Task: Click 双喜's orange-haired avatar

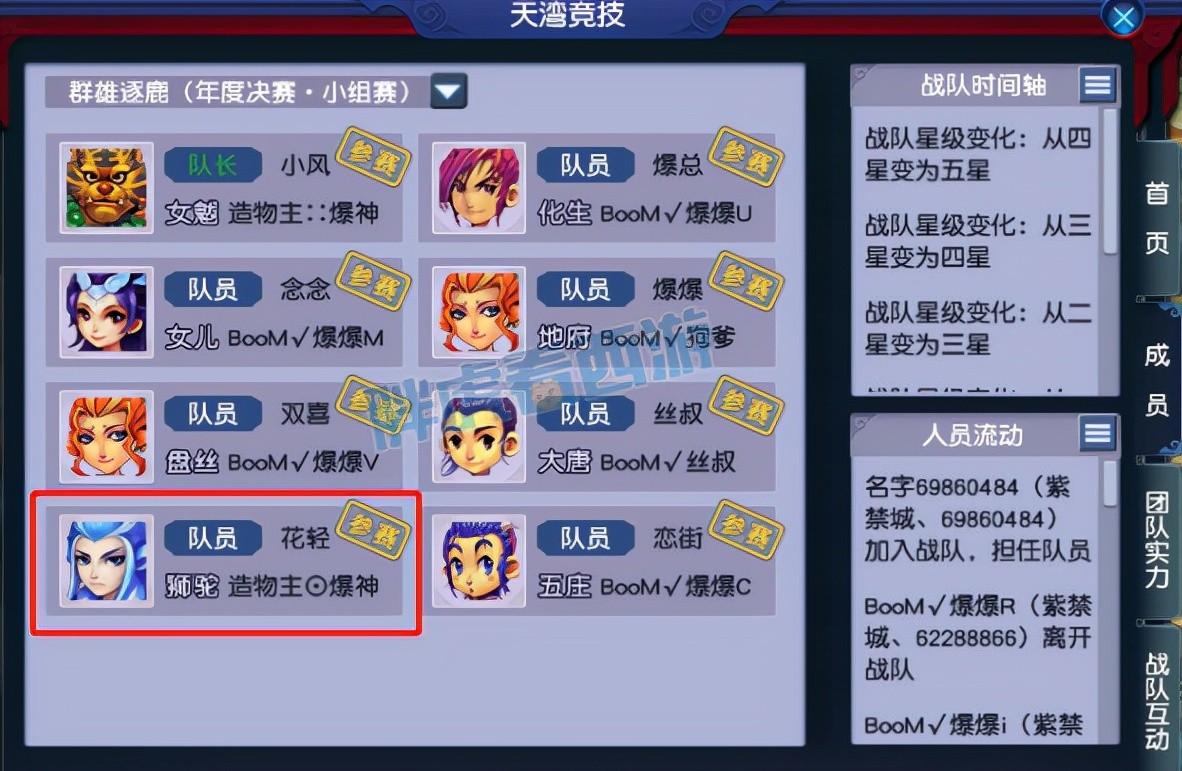Action: point(106,436)
